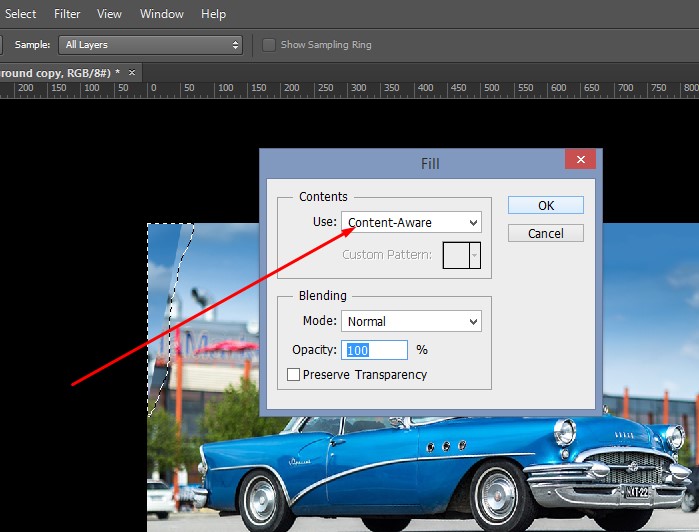The image size is (699, 532).
Task: Expand the blending Mode dropdown set to Normal
Action: coord(411,321)
